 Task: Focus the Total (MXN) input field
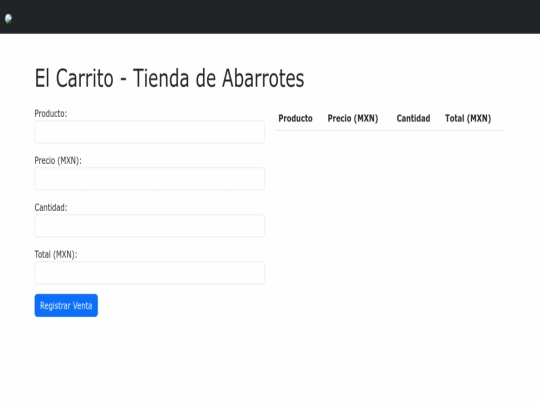pos(149,273)
